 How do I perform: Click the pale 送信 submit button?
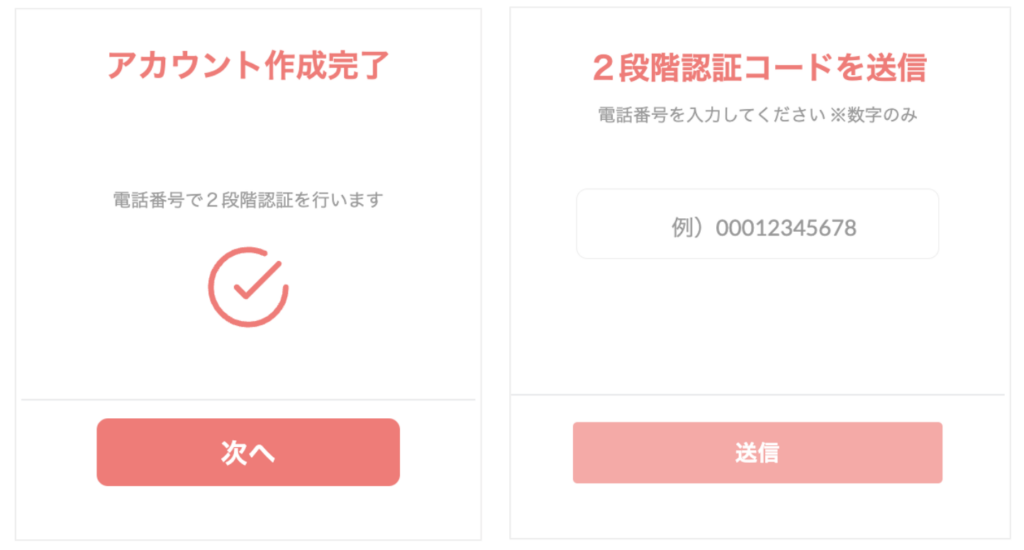(x=758, y=453)
